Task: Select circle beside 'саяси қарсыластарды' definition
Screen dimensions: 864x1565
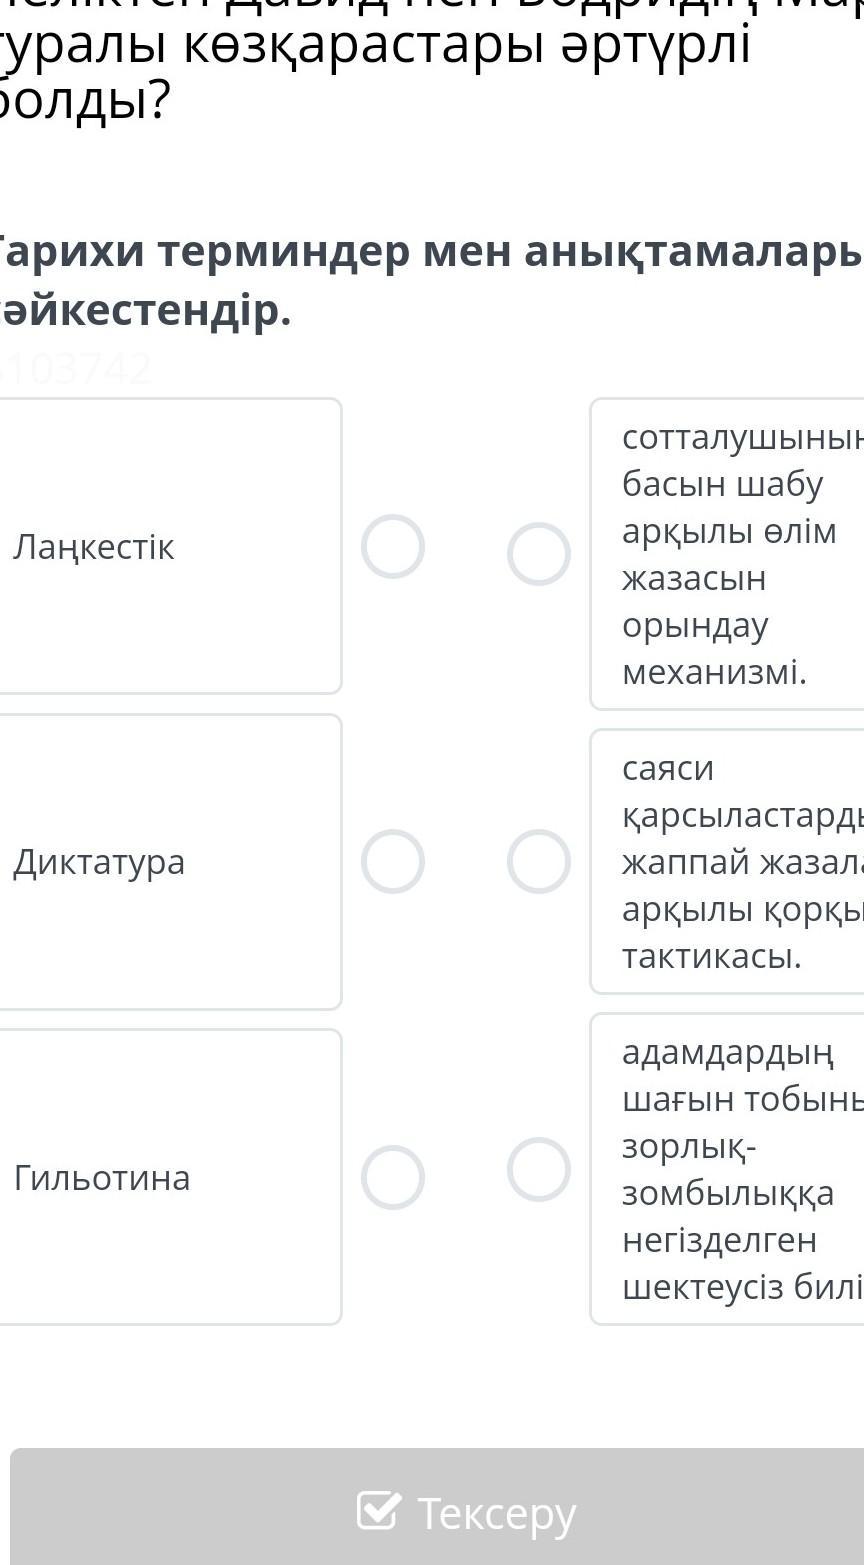Action: 539,861
